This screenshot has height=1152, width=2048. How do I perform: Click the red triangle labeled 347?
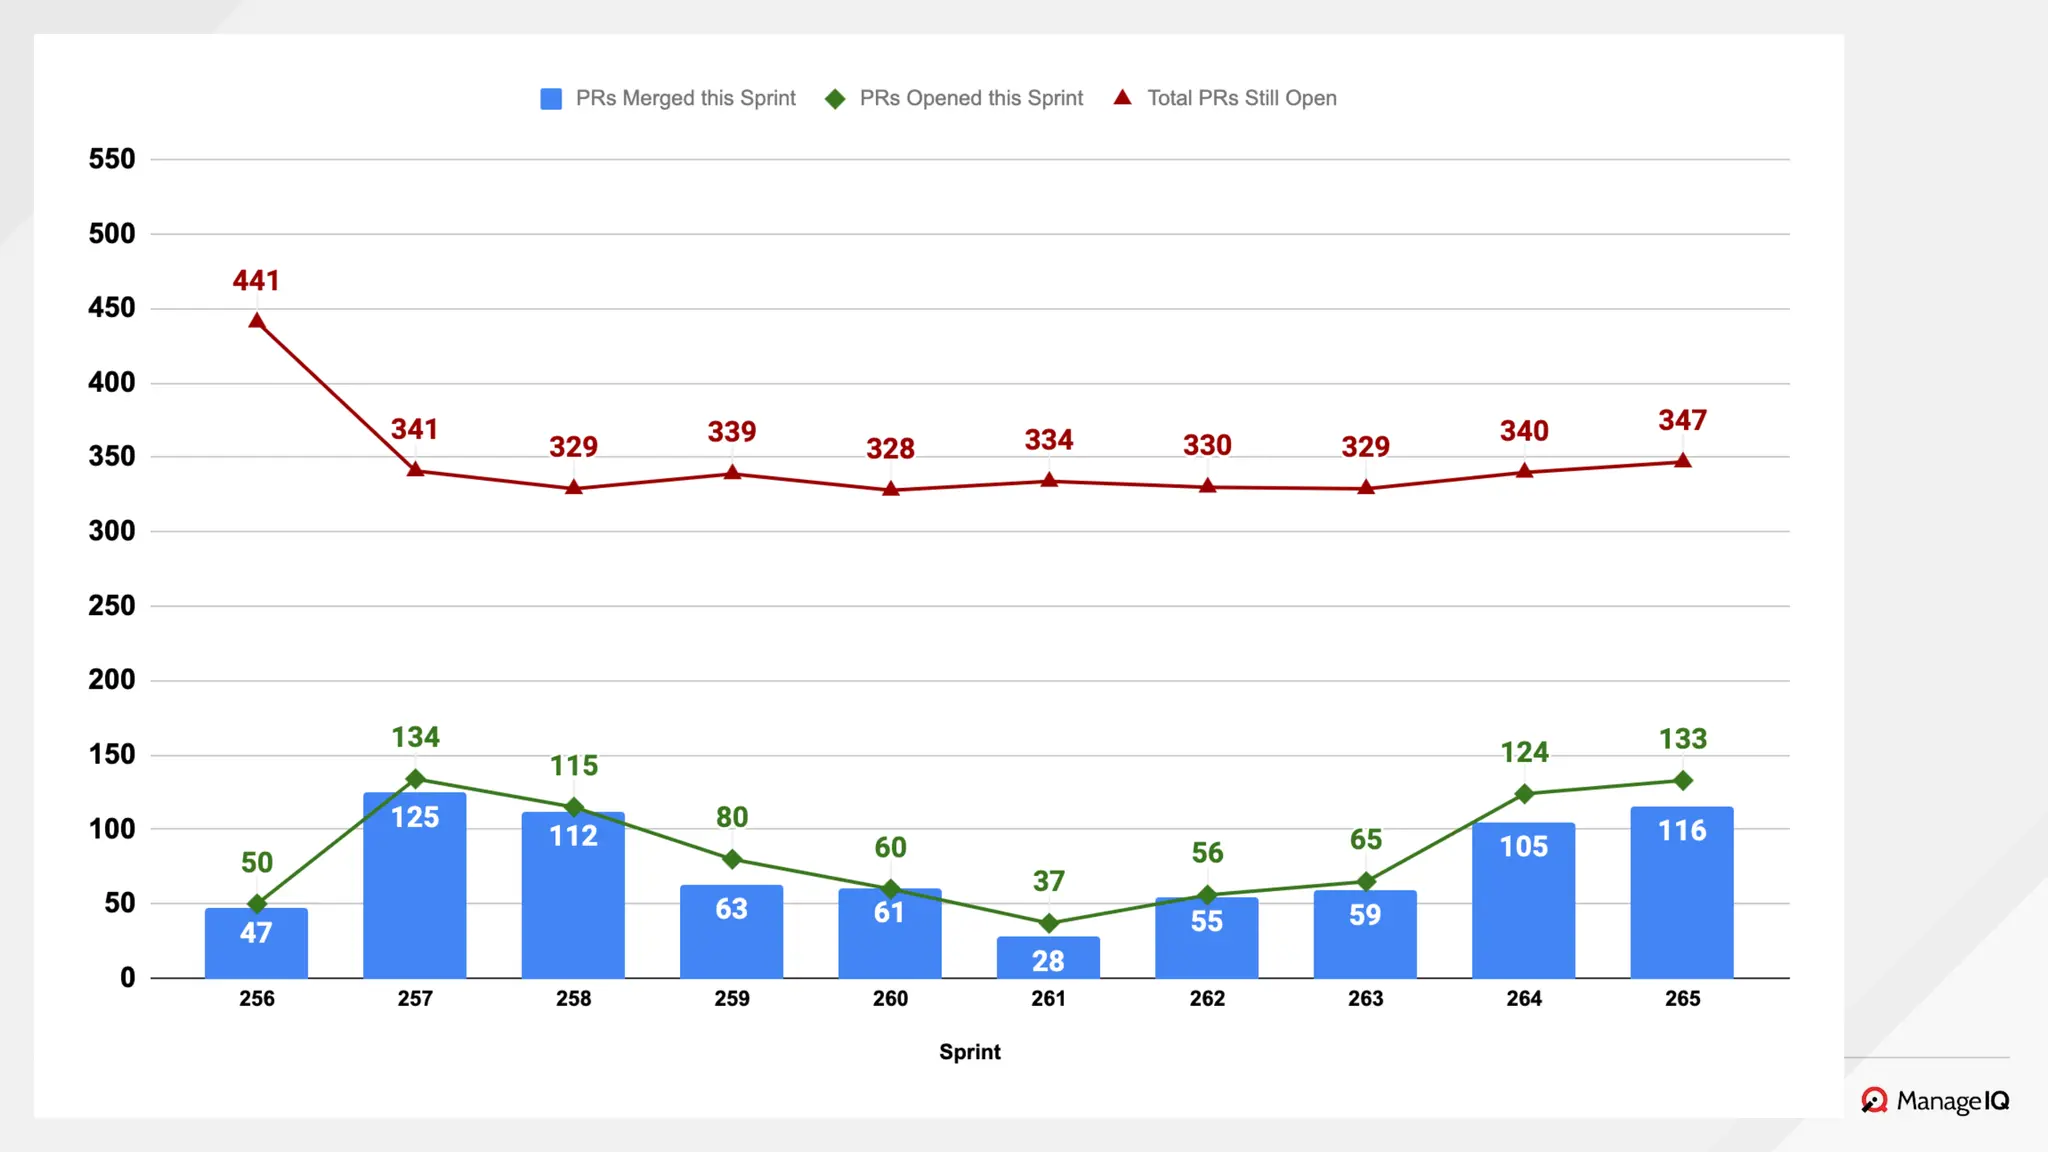(x=1683, y=461)
